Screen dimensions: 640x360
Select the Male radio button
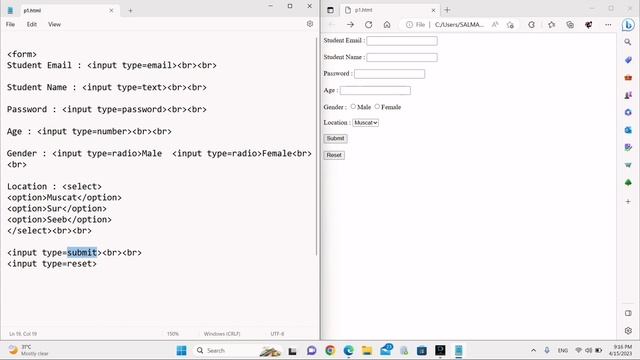[x=353, y=107]
